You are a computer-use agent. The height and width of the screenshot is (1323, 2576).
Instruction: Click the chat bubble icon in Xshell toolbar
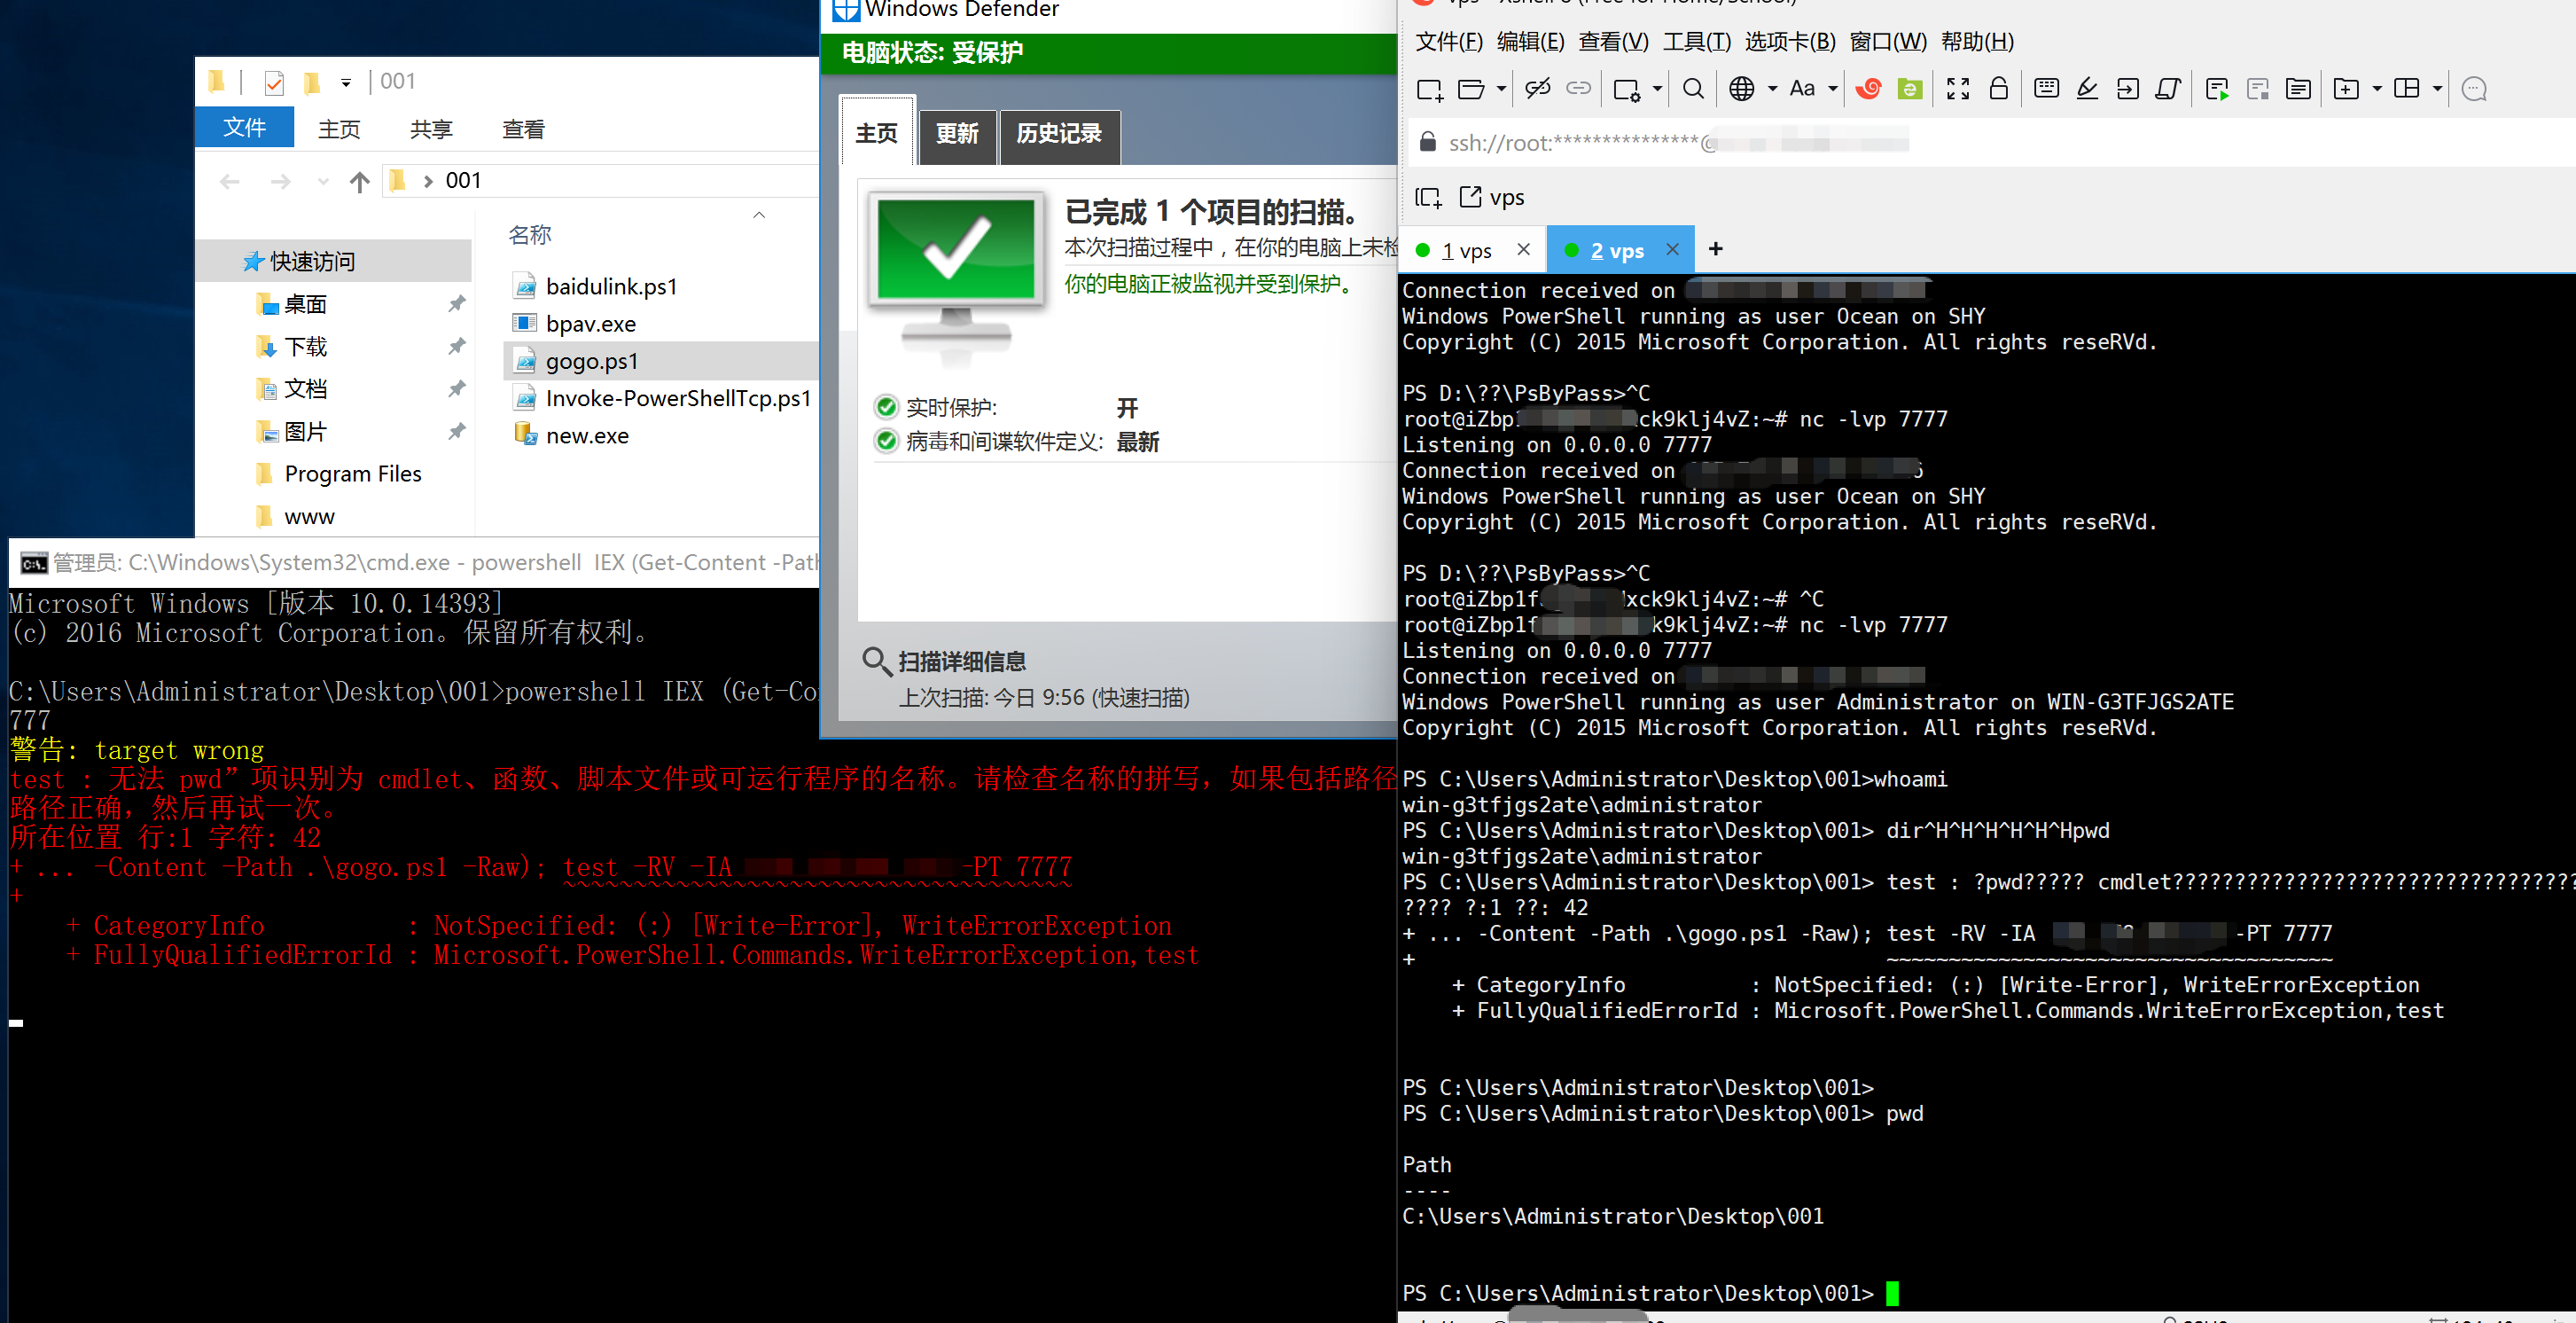tap(2473, 89)
